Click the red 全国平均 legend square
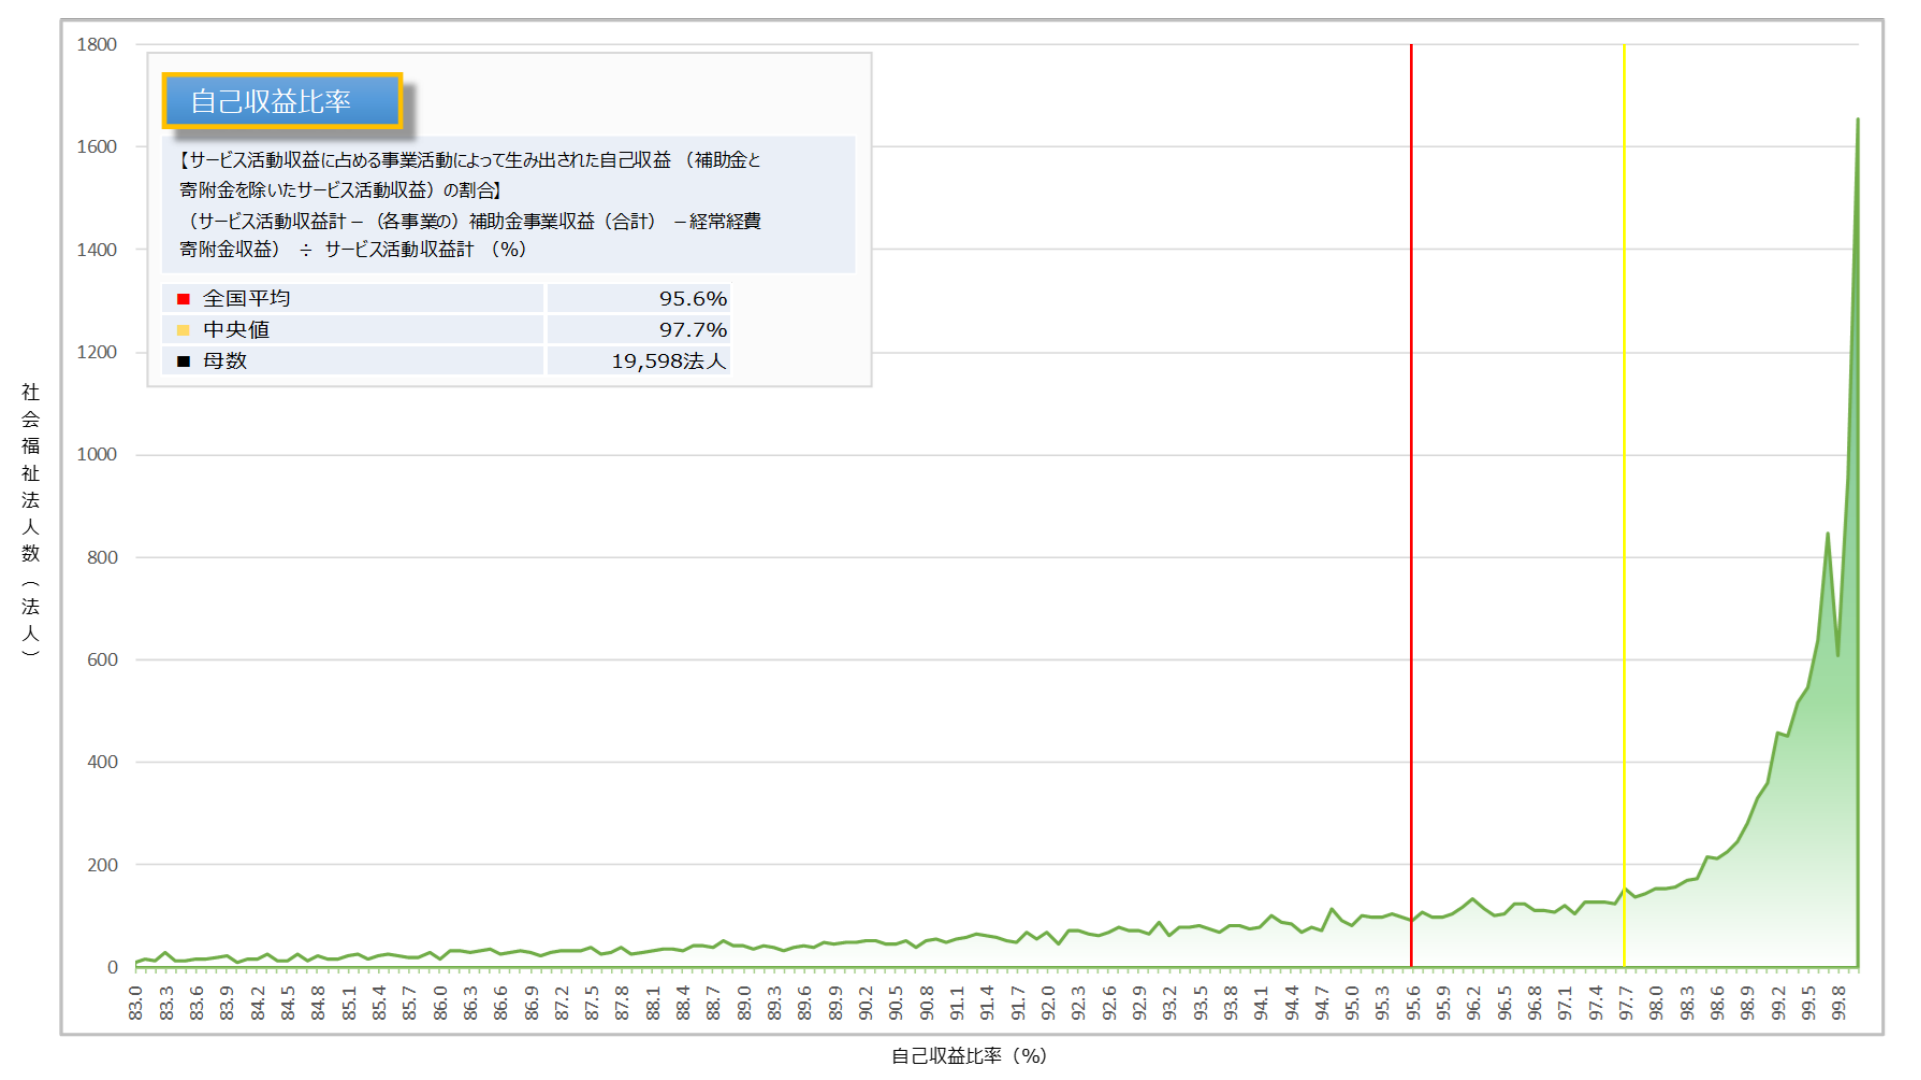 pos(183,299)
